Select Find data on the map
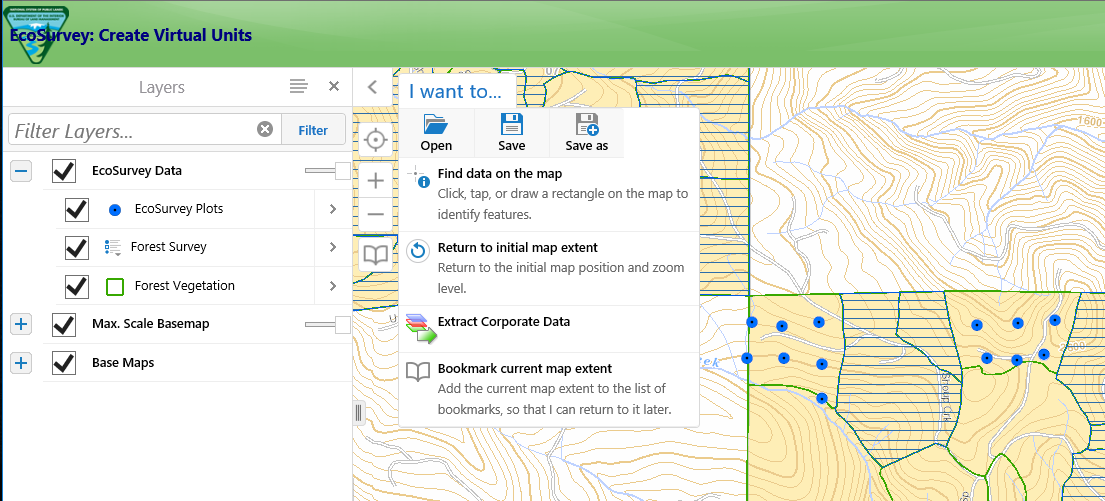This screenshot has height=501, width=1105. pos(549,194)
